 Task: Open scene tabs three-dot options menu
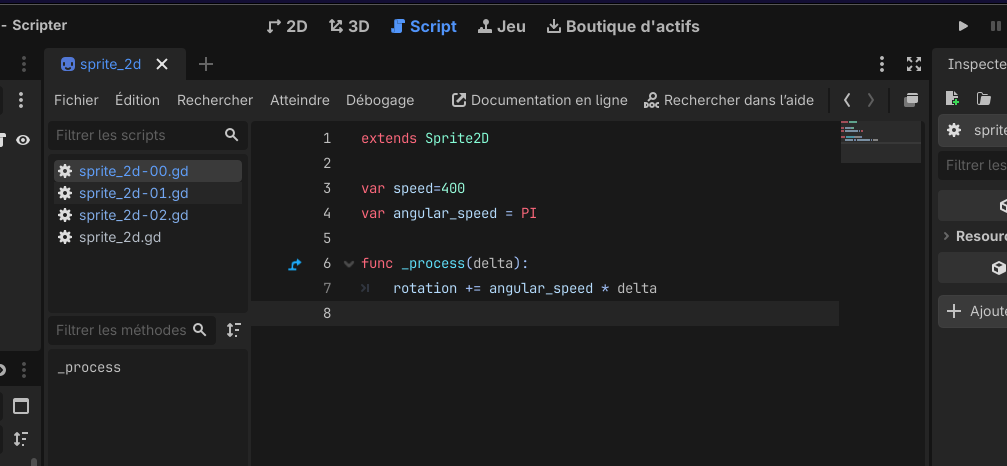tap(882, 64)
